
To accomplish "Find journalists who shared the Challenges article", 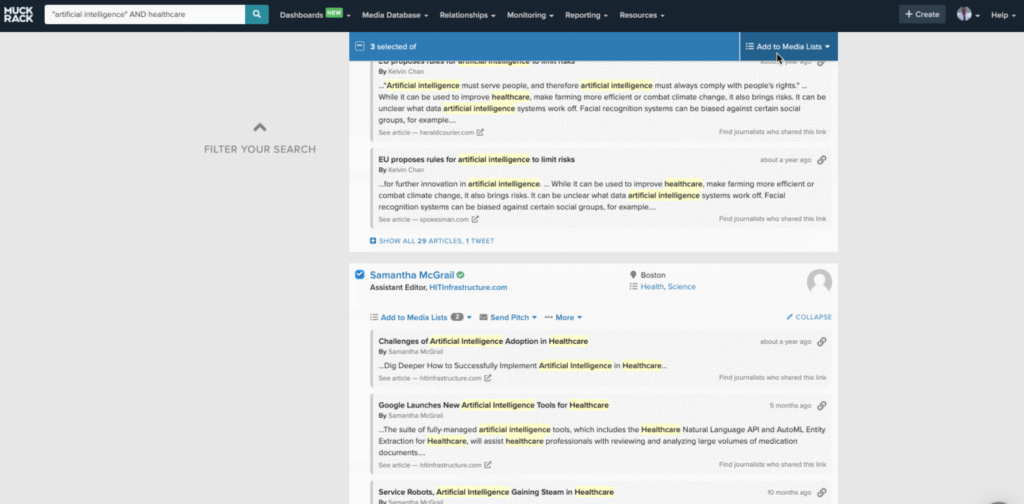I will click(773, 378).
